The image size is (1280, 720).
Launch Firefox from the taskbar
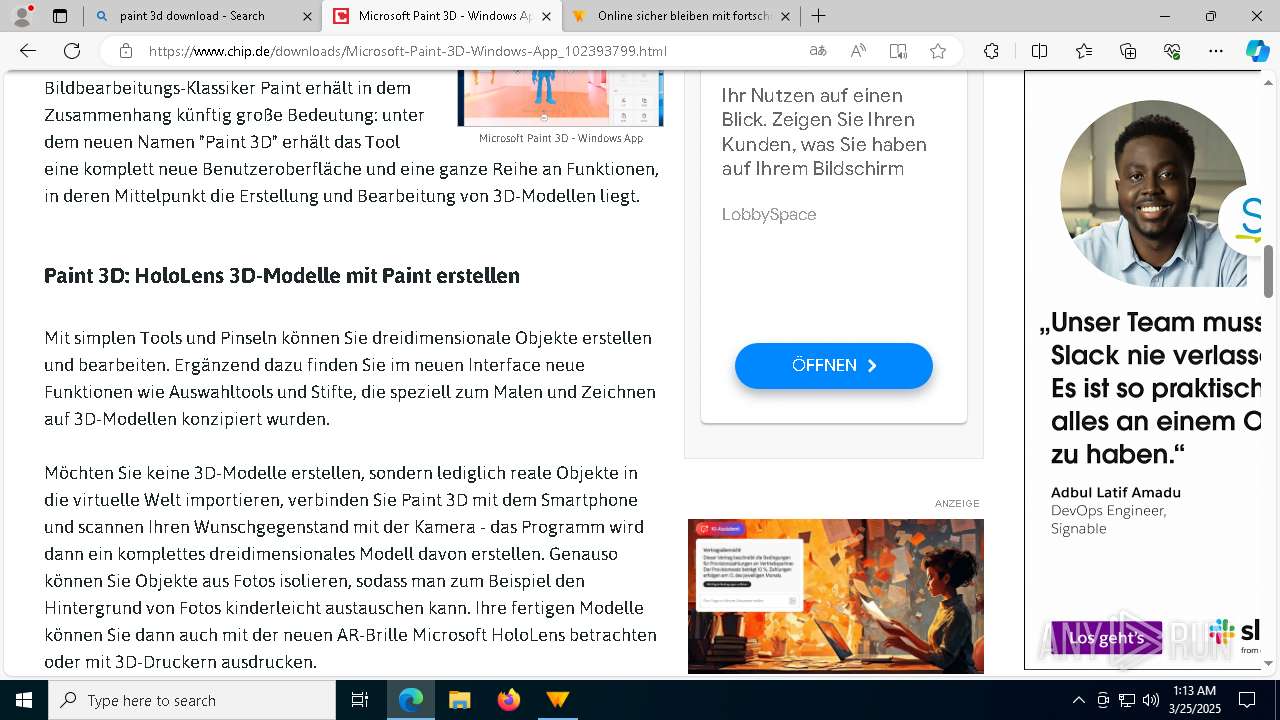(x=508, y=700)
